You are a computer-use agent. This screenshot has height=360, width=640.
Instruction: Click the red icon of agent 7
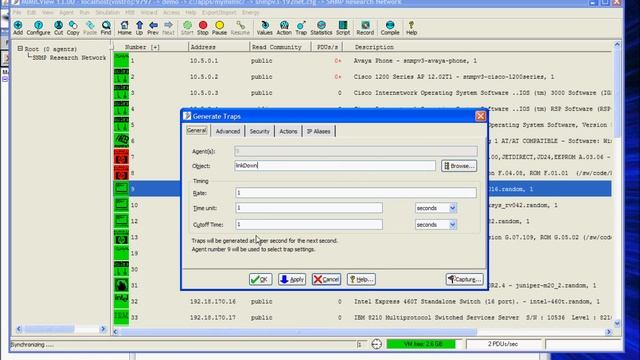coord(121,157)
